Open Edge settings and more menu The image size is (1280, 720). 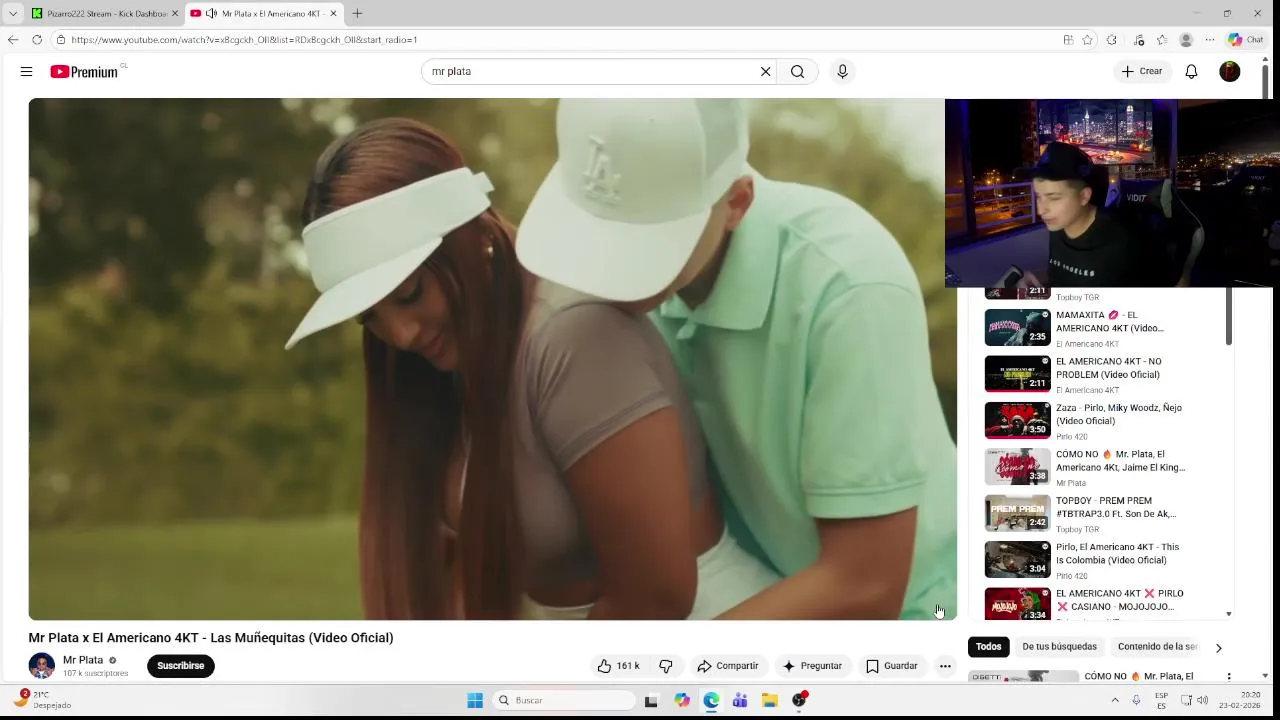pyautogui.click(x=1209, y=40)
